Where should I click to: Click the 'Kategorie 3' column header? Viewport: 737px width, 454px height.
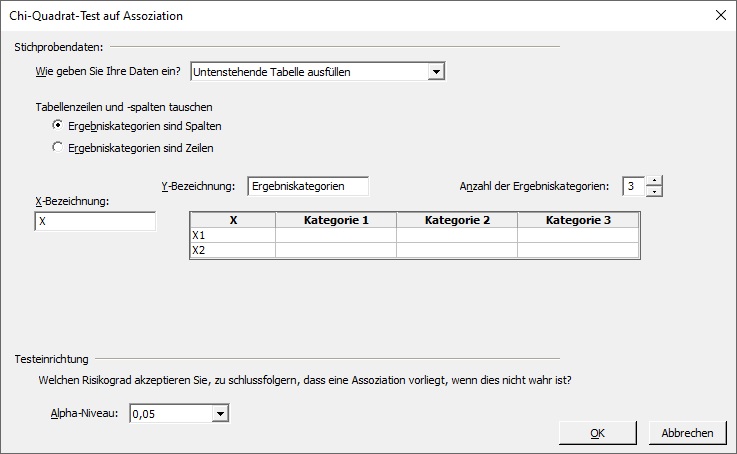pyautogui.click(x=578, y=220)
